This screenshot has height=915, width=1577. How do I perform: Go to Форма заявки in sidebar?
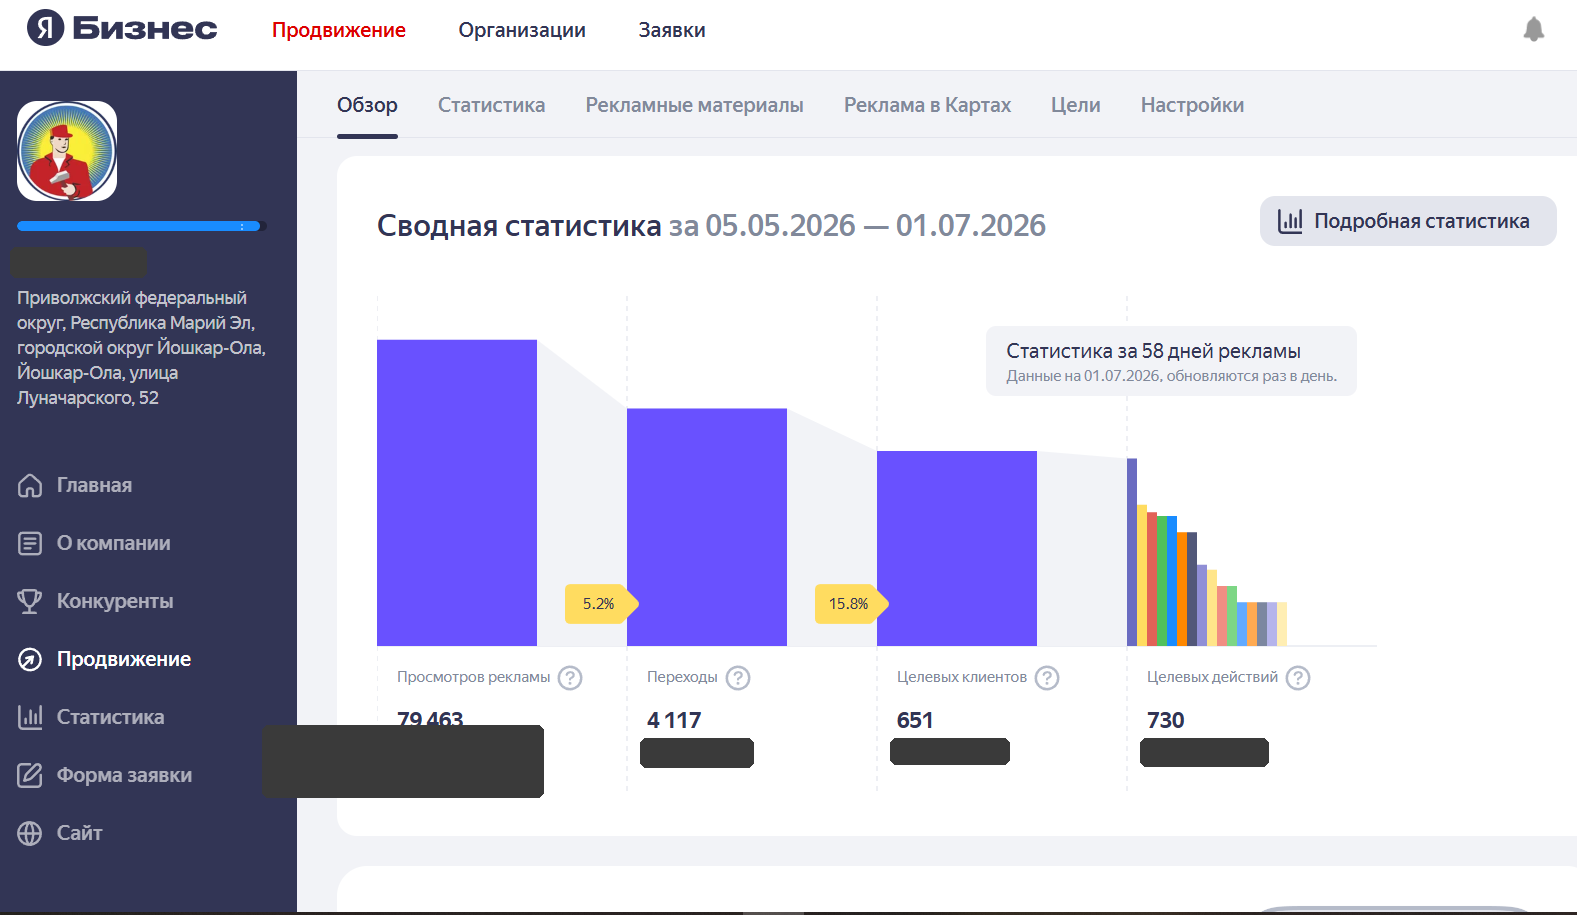pyautogui.click(x=124, y=775)
